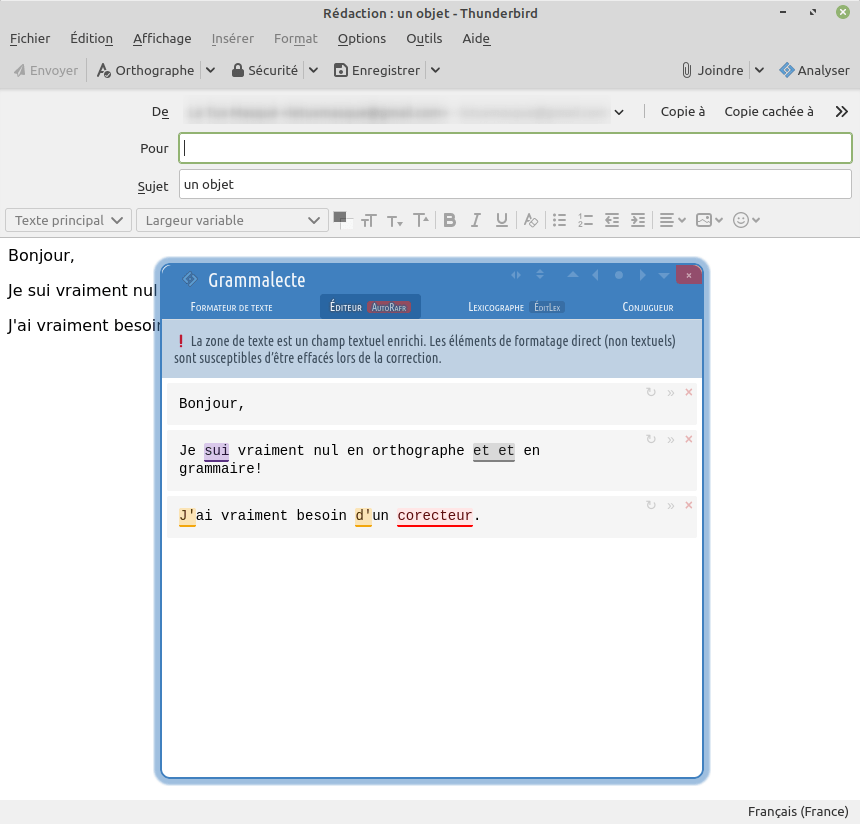860x824 pixels.
Task: Open the insert image dropdown
Action: 709,221
